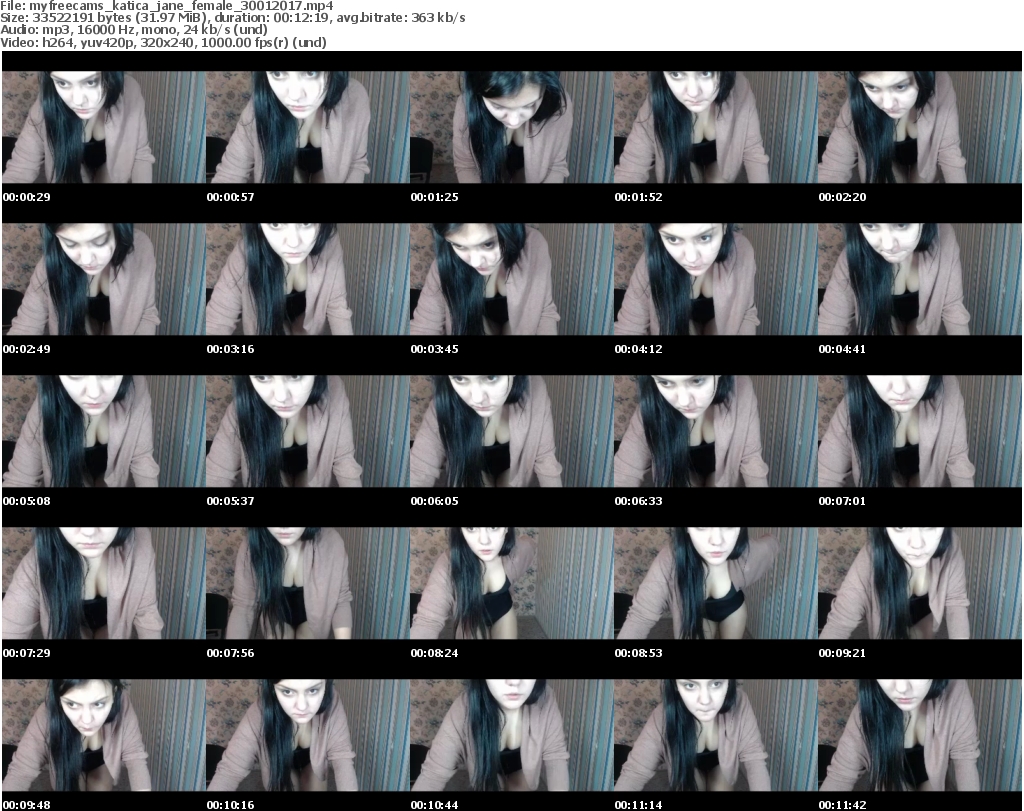1024x811 pixels.
Task: Select the thumbnail at 00:03:45
Action: click(511, 279)
